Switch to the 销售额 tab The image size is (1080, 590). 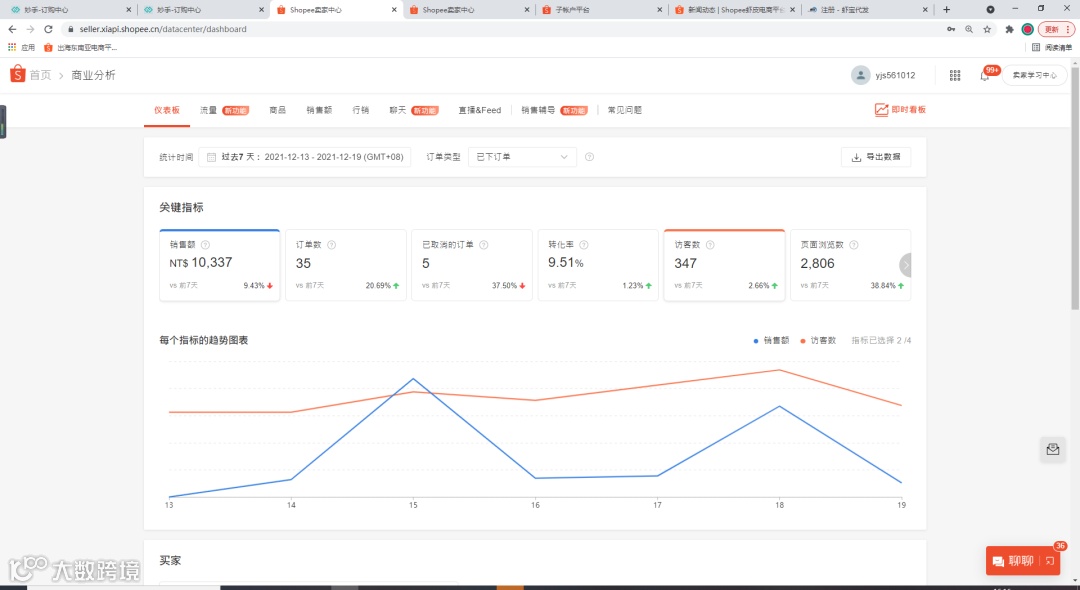click(x=319, y=110)
